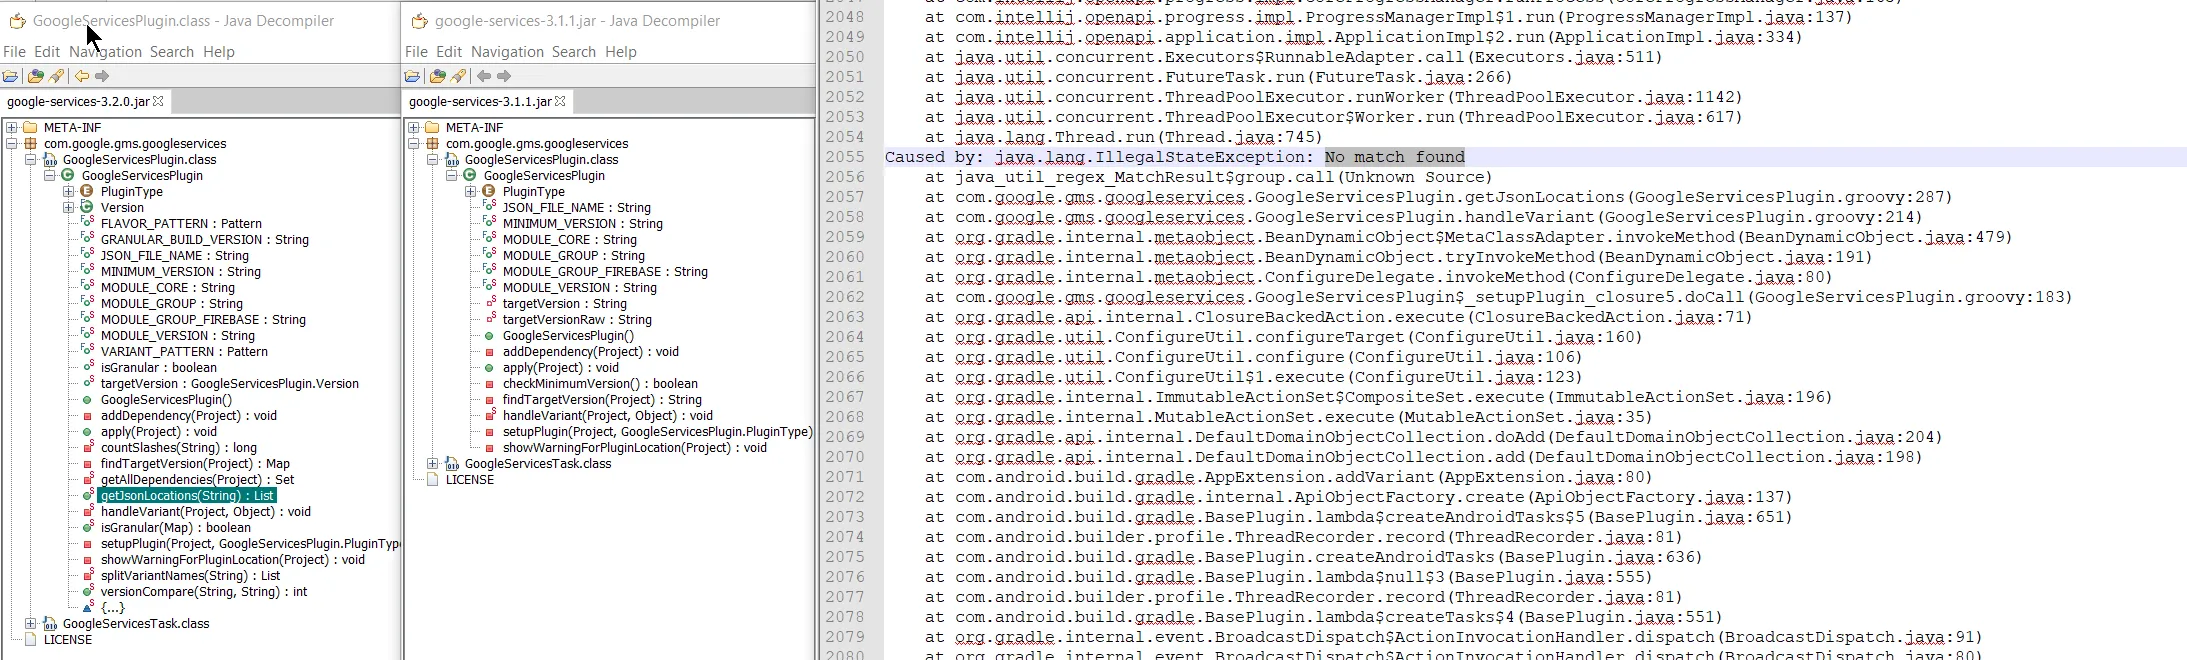Open File menu in left decompiler window
The width and height of the screenshot is (2187, 660).
[15, 52]
